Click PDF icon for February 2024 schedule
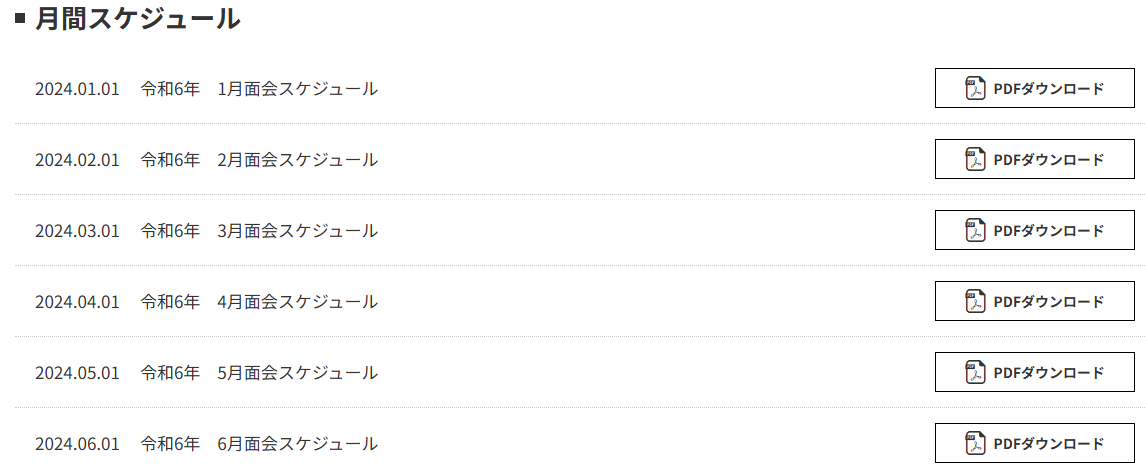The height and width of the screenshot is (475, 1145). pyautogui.click(x=975, y=159)
